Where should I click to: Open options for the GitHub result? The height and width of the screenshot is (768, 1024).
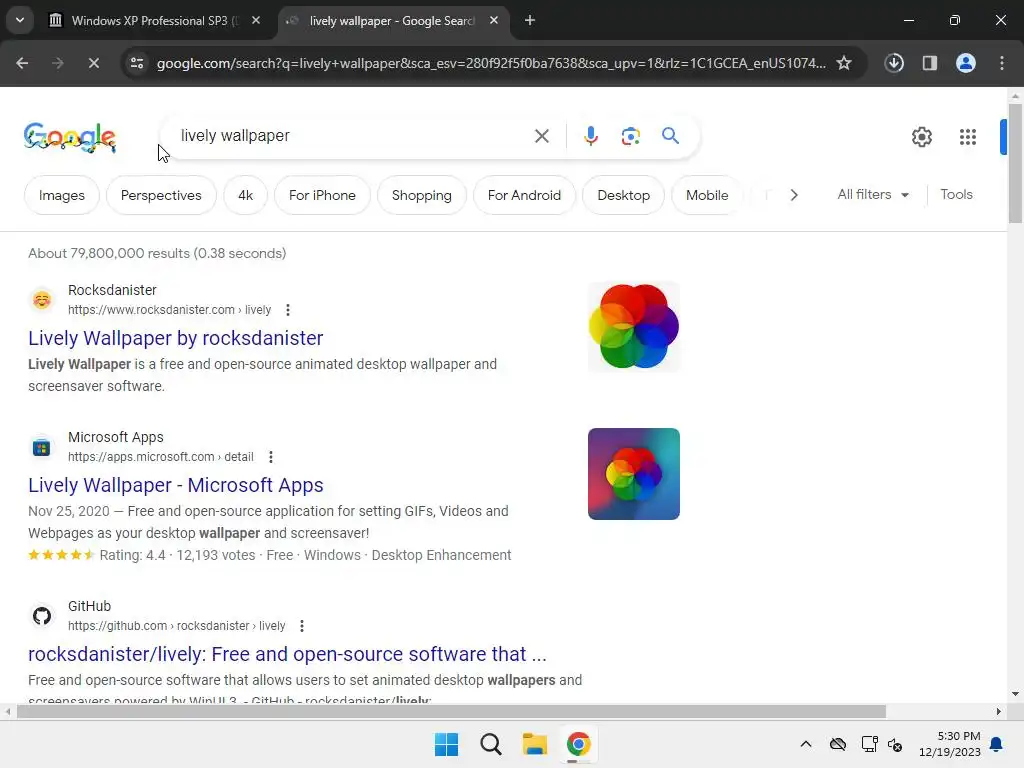[302, 626]
